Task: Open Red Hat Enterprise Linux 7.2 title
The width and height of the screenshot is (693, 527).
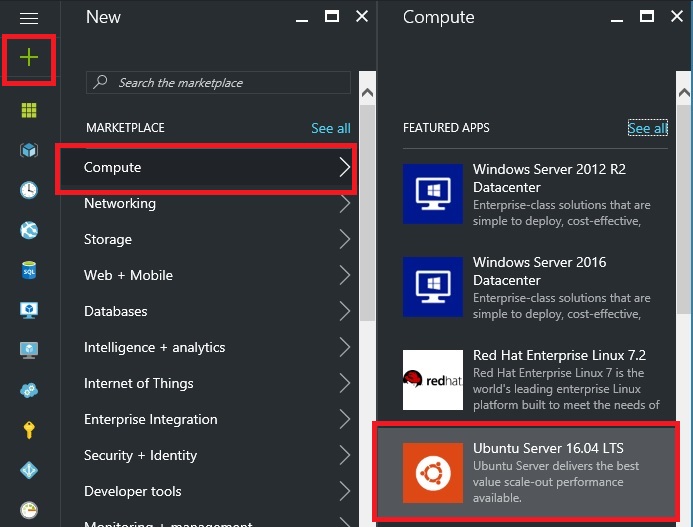Action: [x=560, y=355]
